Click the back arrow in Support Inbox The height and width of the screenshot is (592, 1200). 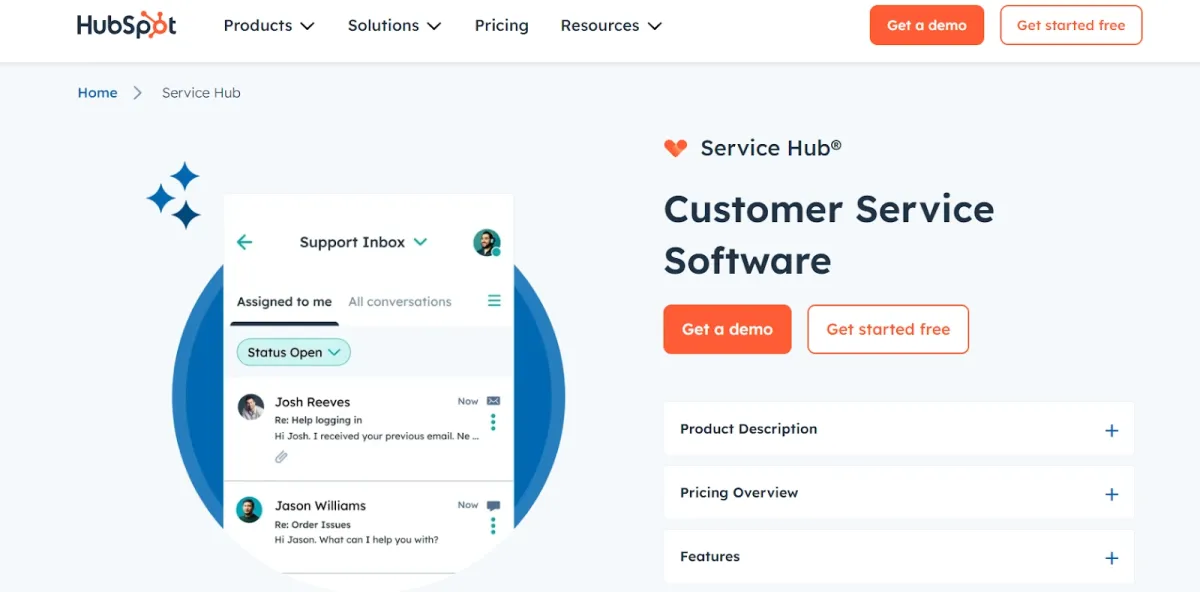[x=244, y=242]
